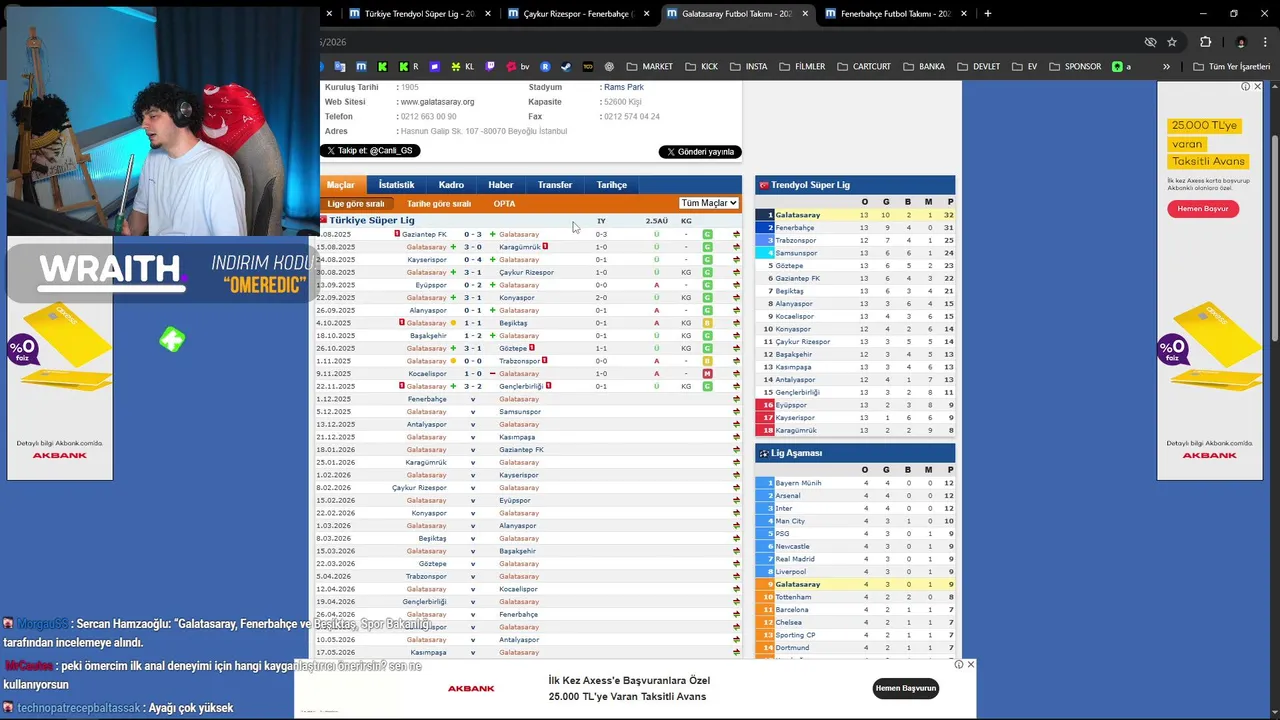Open Samsunspor in the 5.12.2025 fixture
The image size is (1280, 720).
[x=520, y=412]
